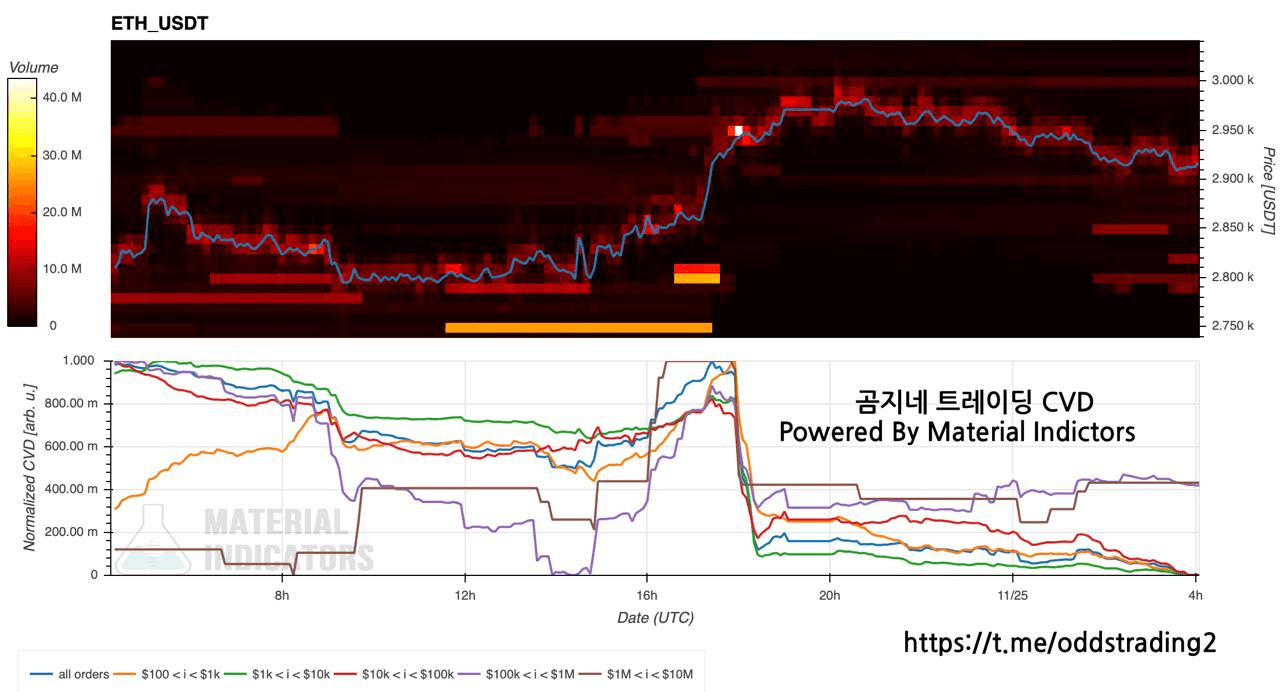Click the white hotspot cell near 2.950k

click(x=739, y=131)
